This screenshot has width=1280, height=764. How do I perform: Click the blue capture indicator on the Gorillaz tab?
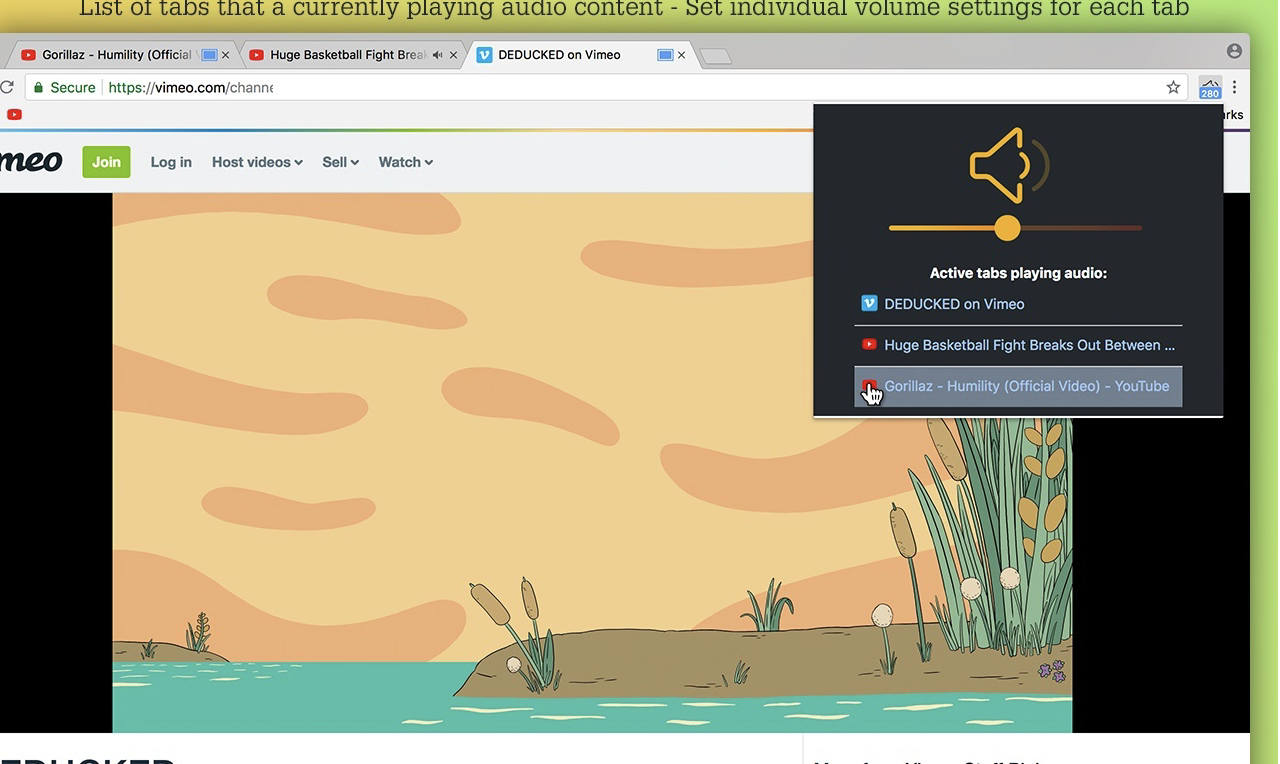[210, 55]
